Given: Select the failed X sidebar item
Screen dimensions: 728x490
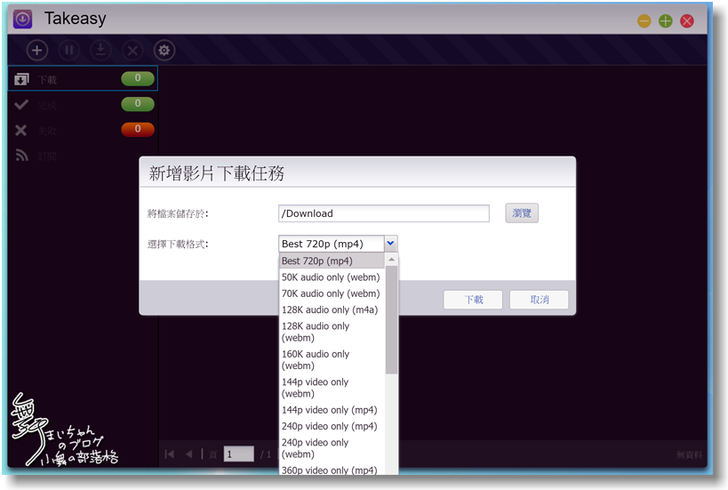Looking at the screenshot, I should pos(83,130).
